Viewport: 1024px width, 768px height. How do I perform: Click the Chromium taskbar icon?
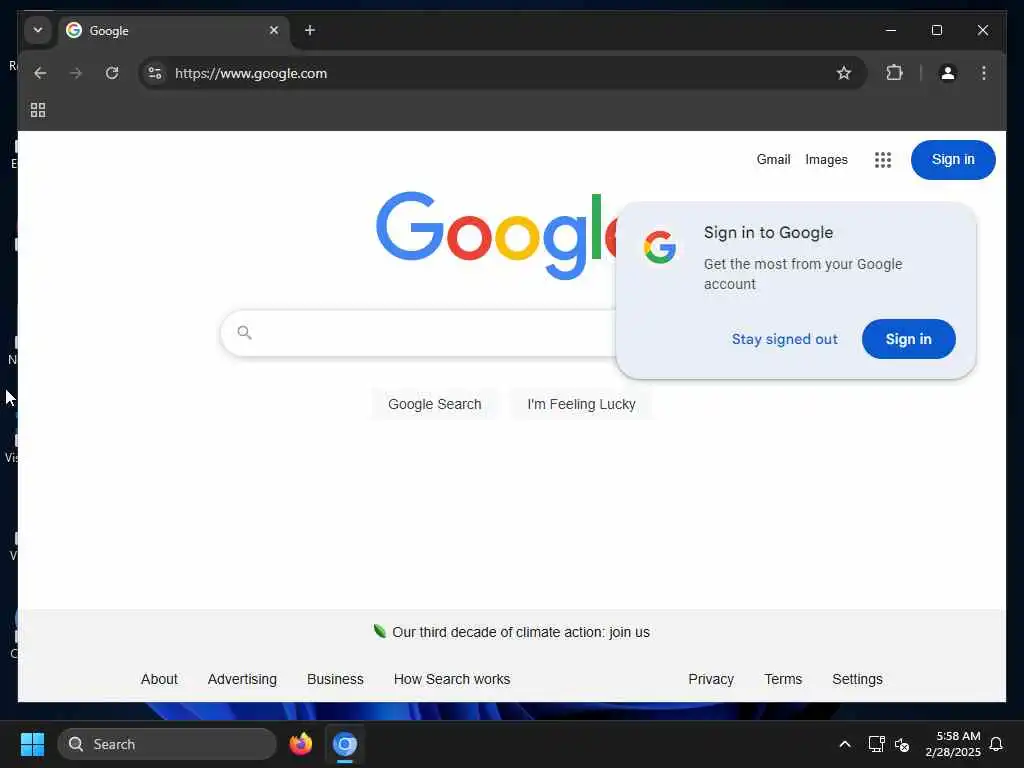point(345,744)
